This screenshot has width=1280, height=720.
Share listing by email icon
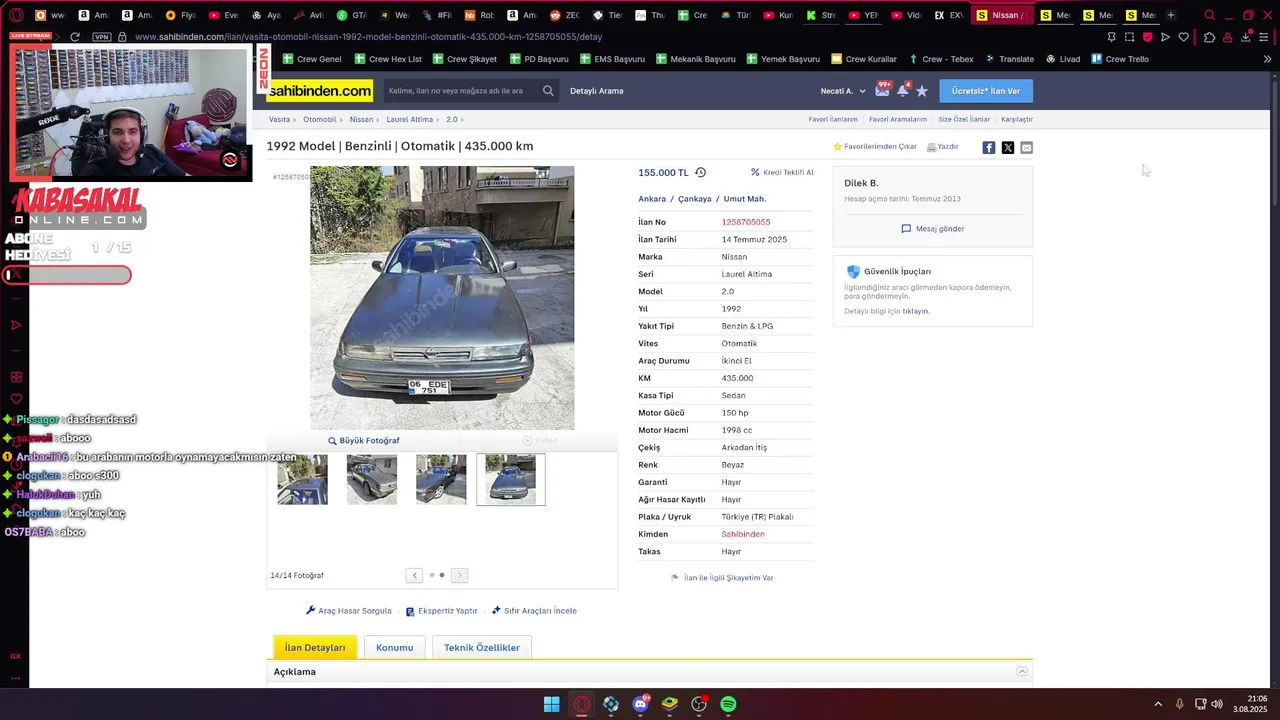(x=1026, y=147)
